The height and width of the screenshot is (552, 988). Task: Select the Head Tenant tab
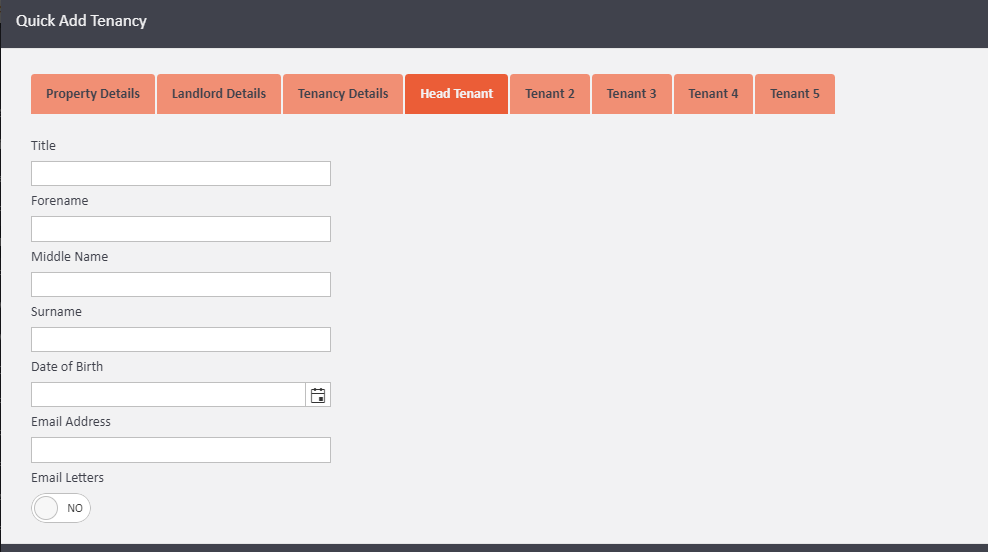[456, 94]
